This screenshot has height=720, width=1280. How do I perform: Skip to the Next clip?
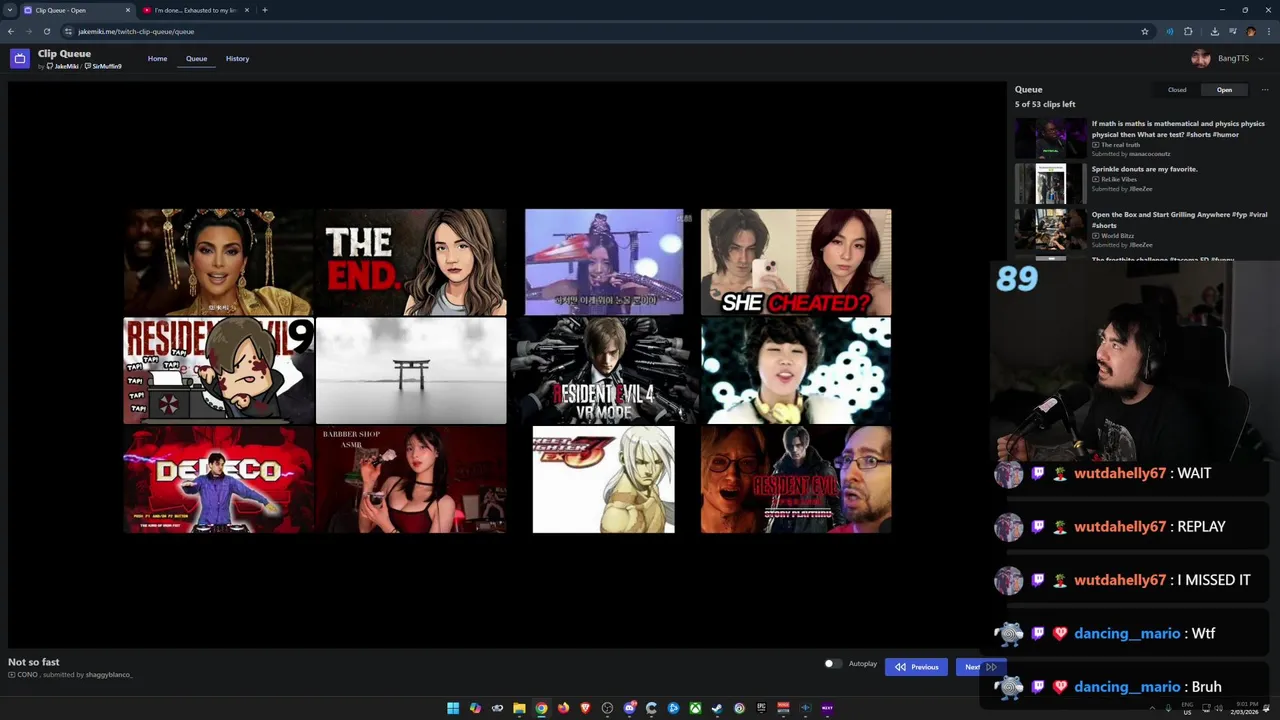980,667
